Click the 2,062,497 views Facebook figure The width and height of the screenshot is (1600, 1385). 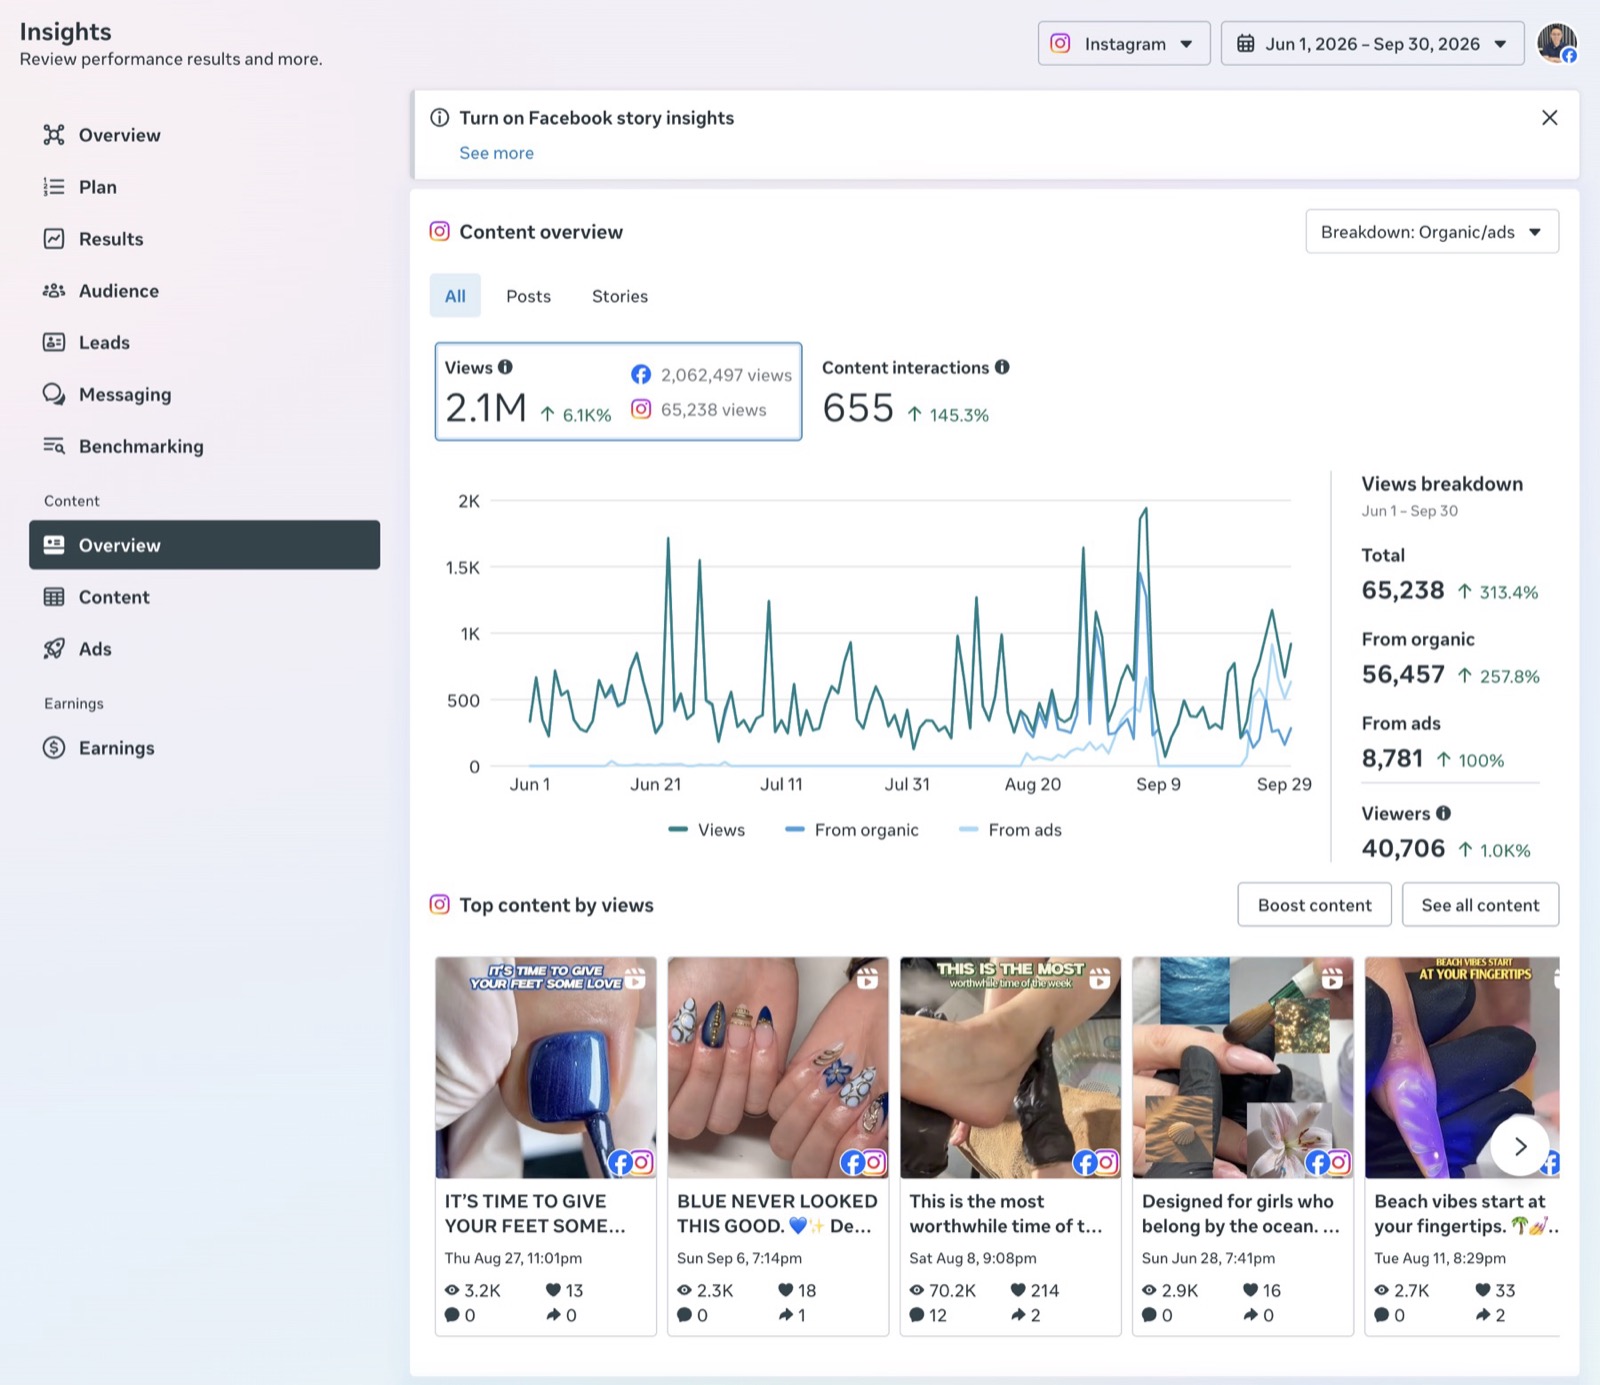[x=726, y=375]
